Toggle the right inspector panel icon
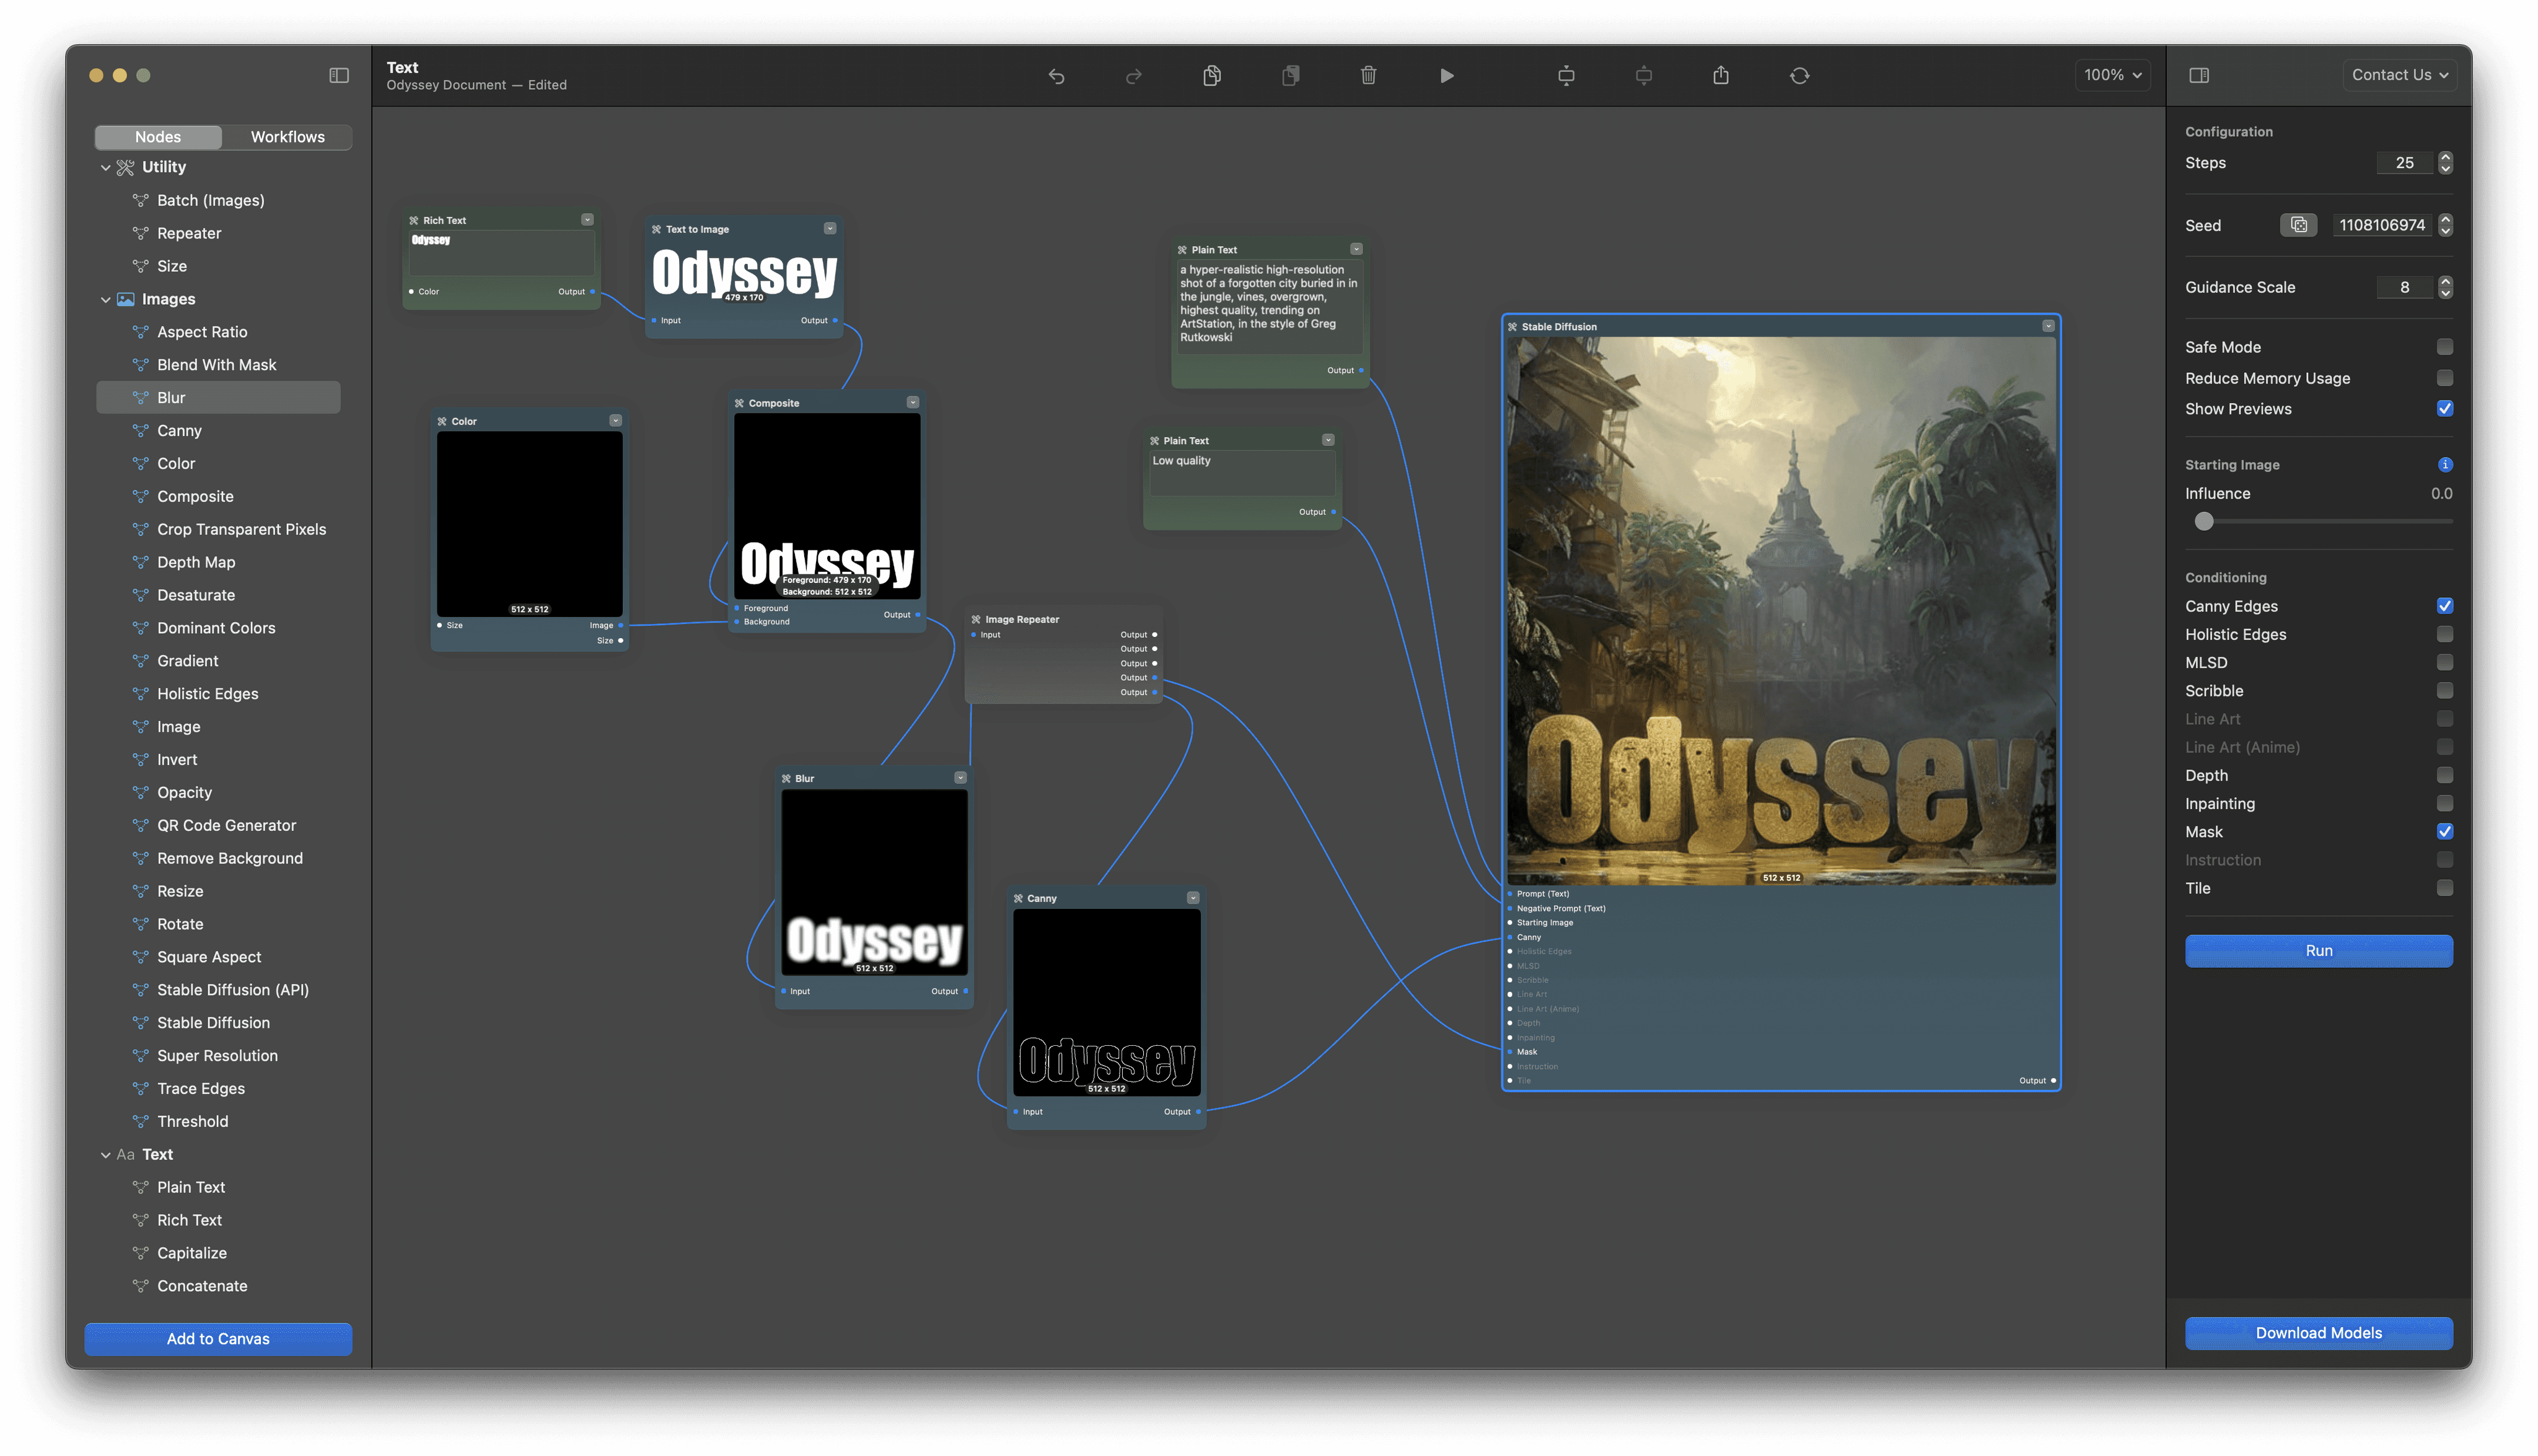This screenshot has height=1456, width=2538. pyautogui.click(x=2199, y=76)
